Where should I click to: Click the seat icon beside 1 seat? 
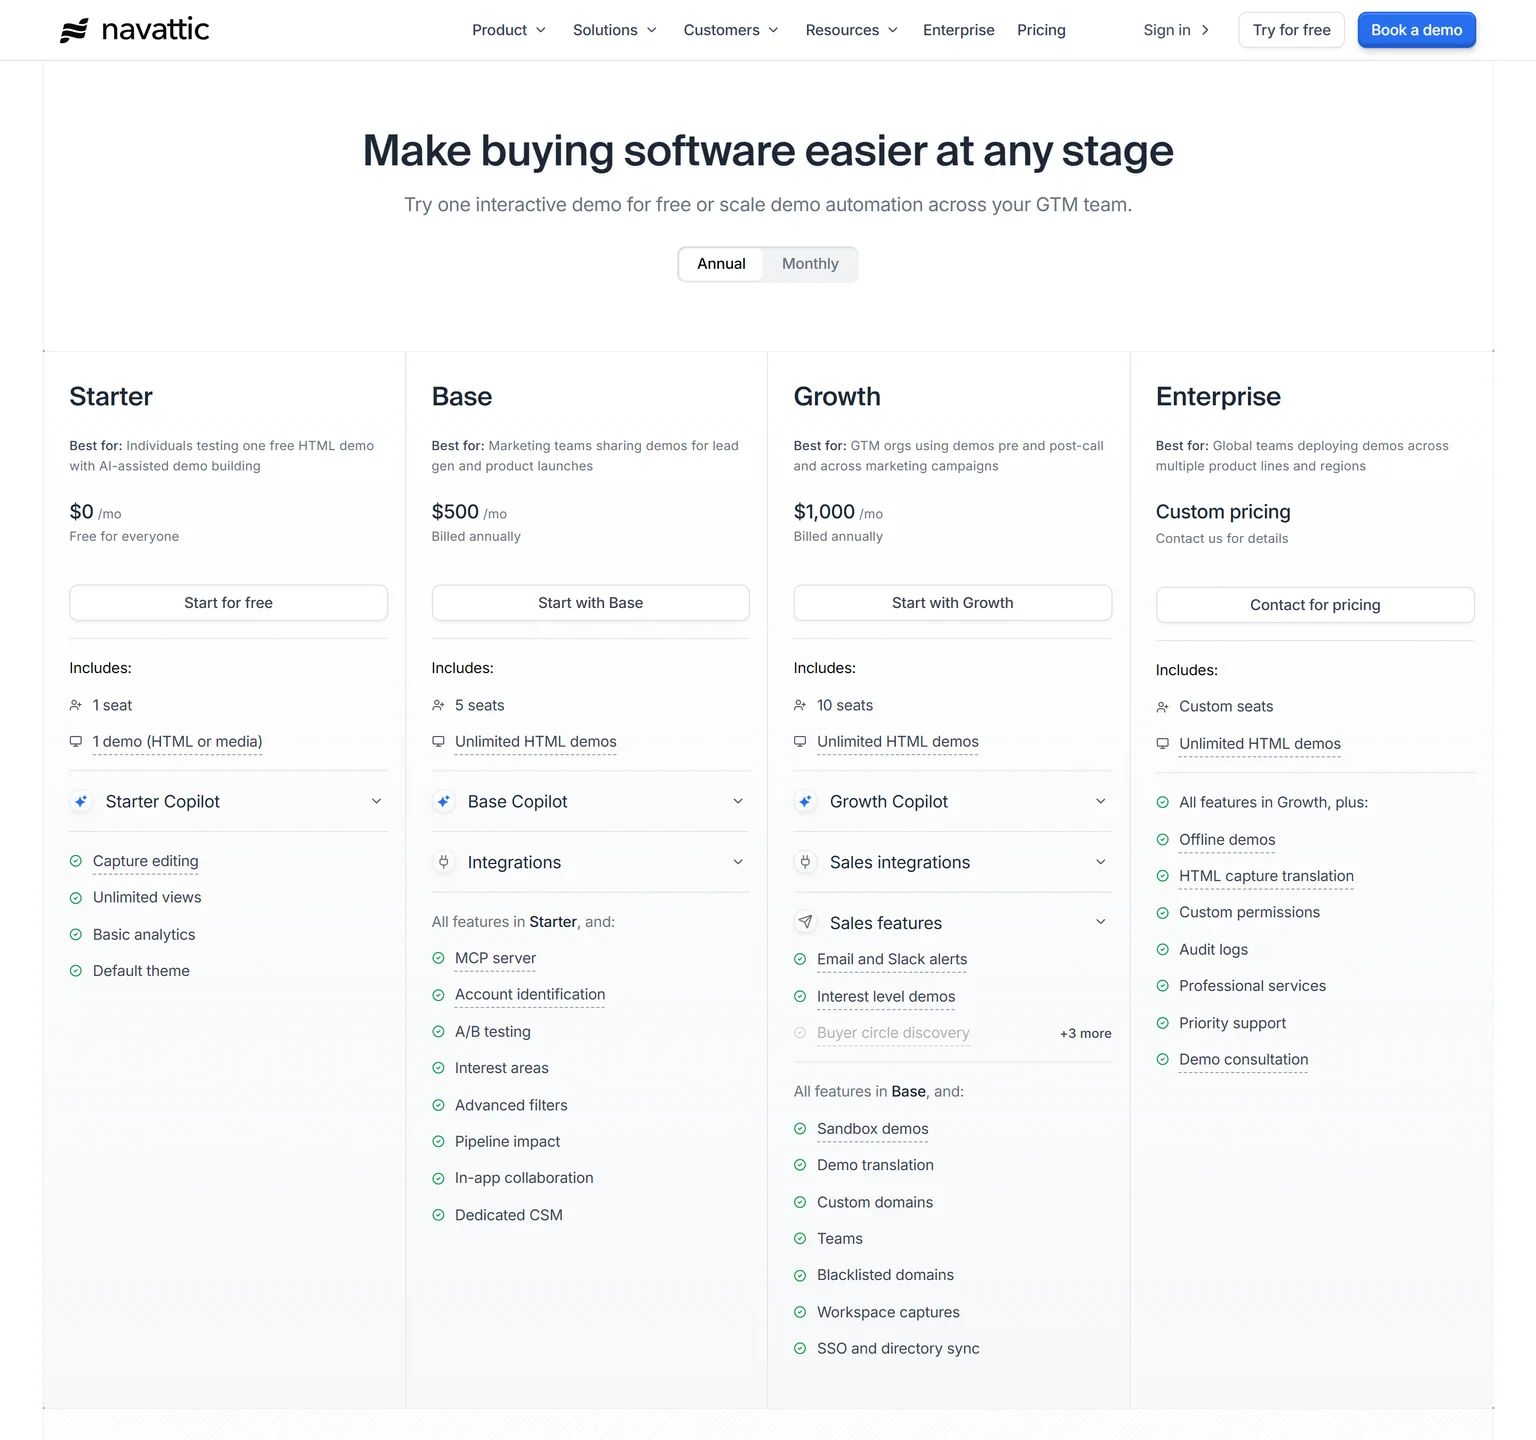76,705
